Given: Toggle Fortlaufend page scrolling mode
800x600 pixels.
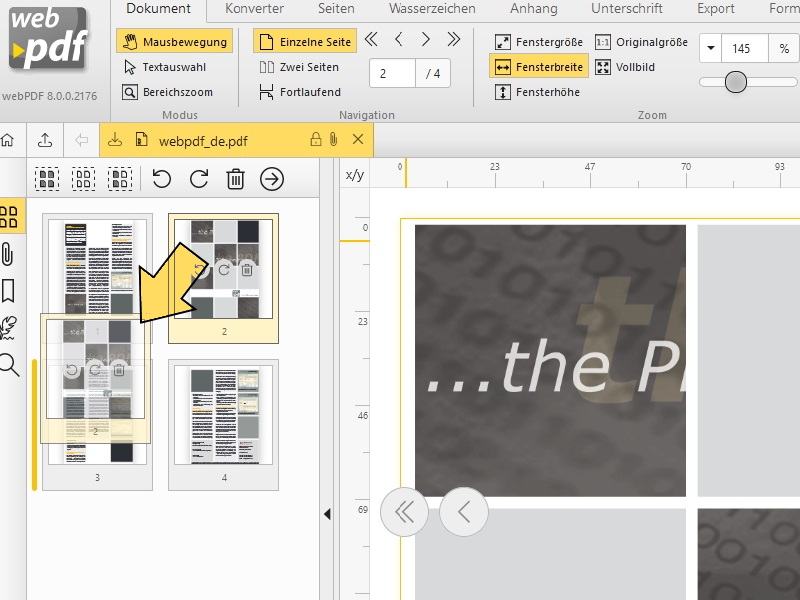Looking at the screenshot, I should [x=302, y=91].
